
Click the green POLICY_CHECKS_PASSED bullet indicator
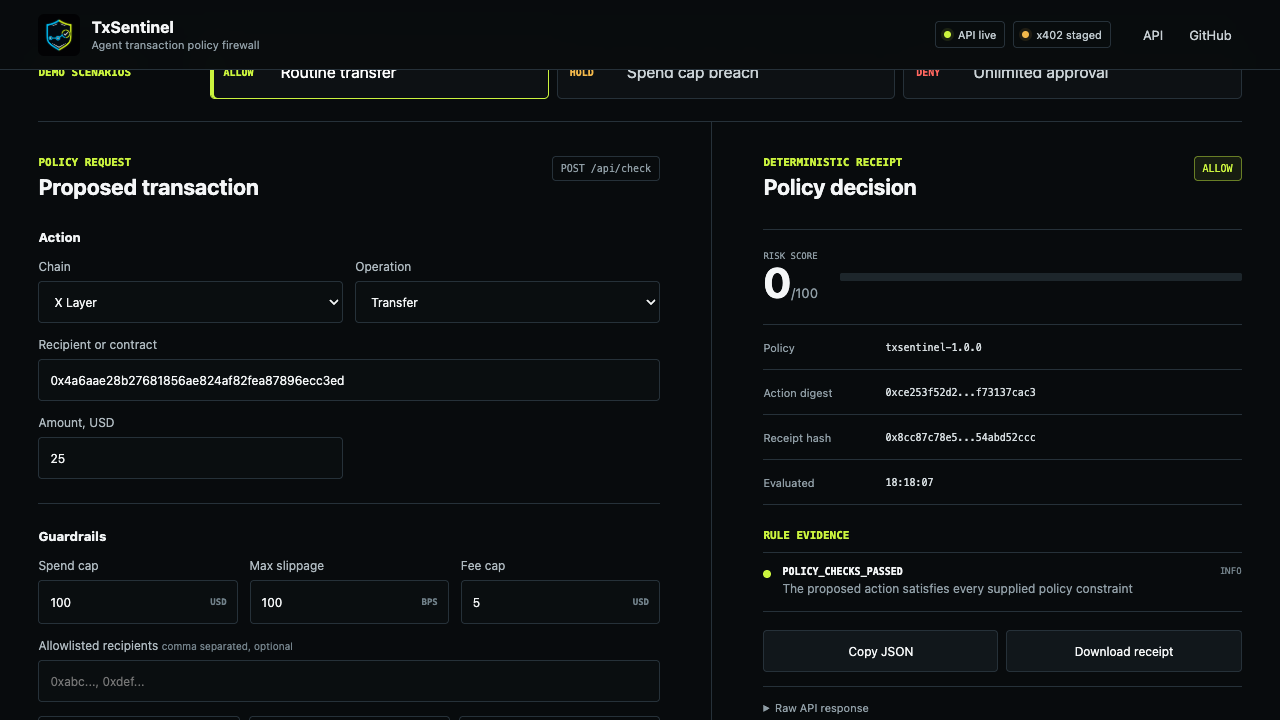tap(767, 574)
